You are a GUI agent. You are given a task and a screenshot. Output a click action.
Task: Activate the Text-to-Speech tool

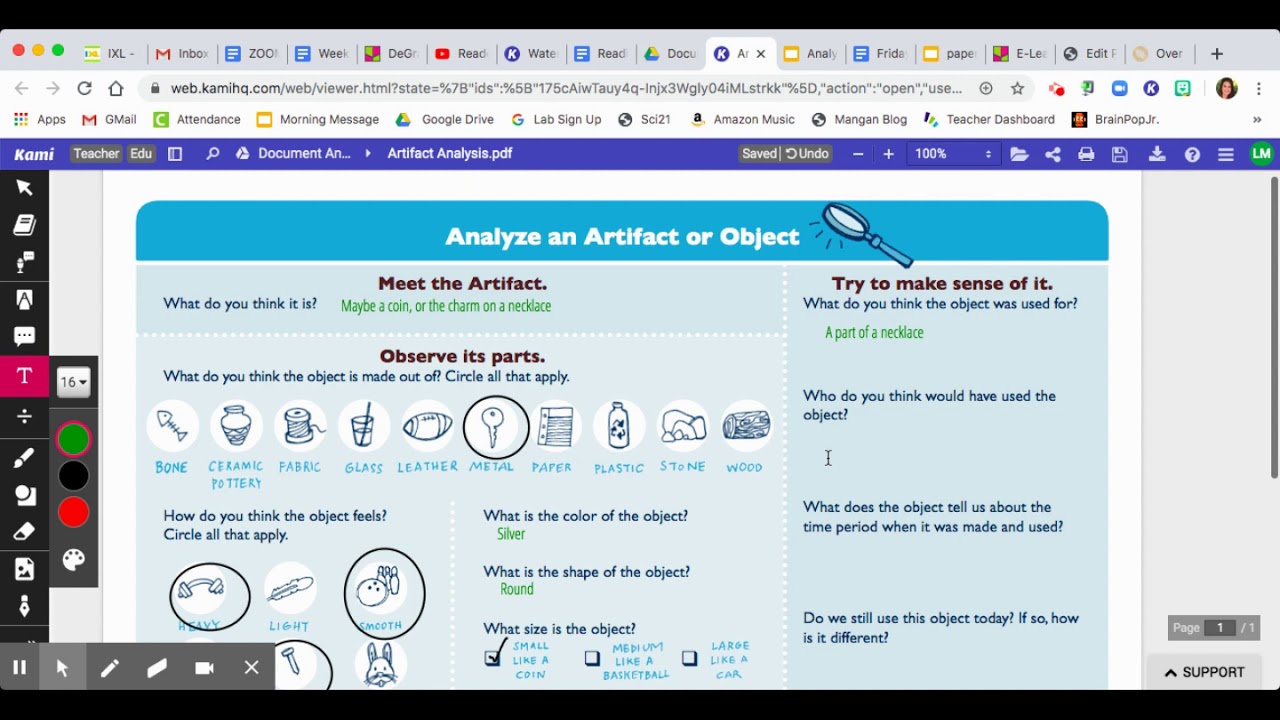pos(24,263)
